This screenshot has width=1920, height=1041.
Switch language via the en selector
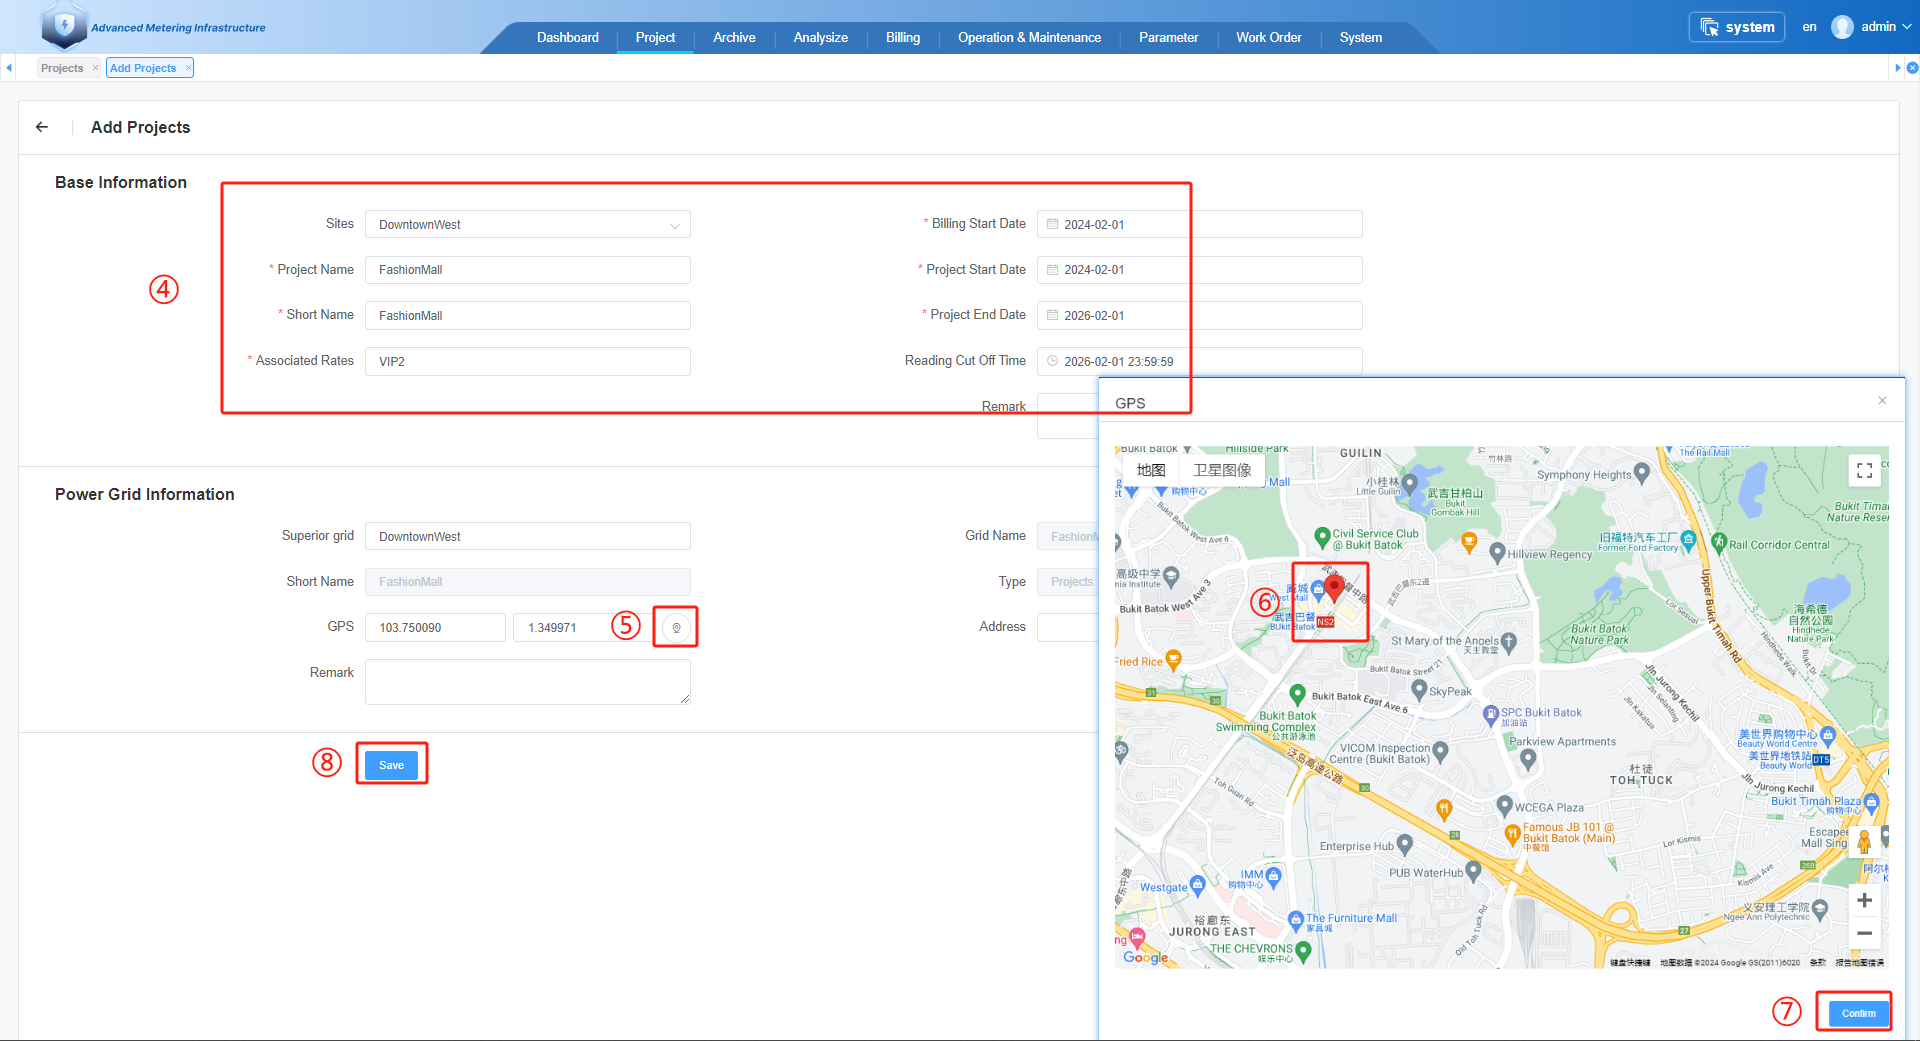[1809, 27]
